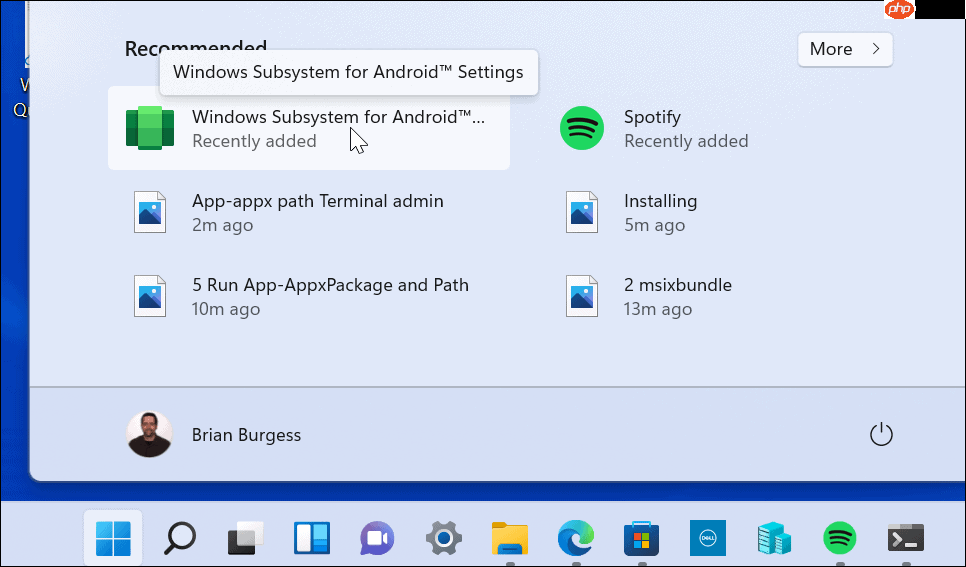Open Microsoft Store from taskbar
Screen dimensions: 966x567
[x=641, y=538]
